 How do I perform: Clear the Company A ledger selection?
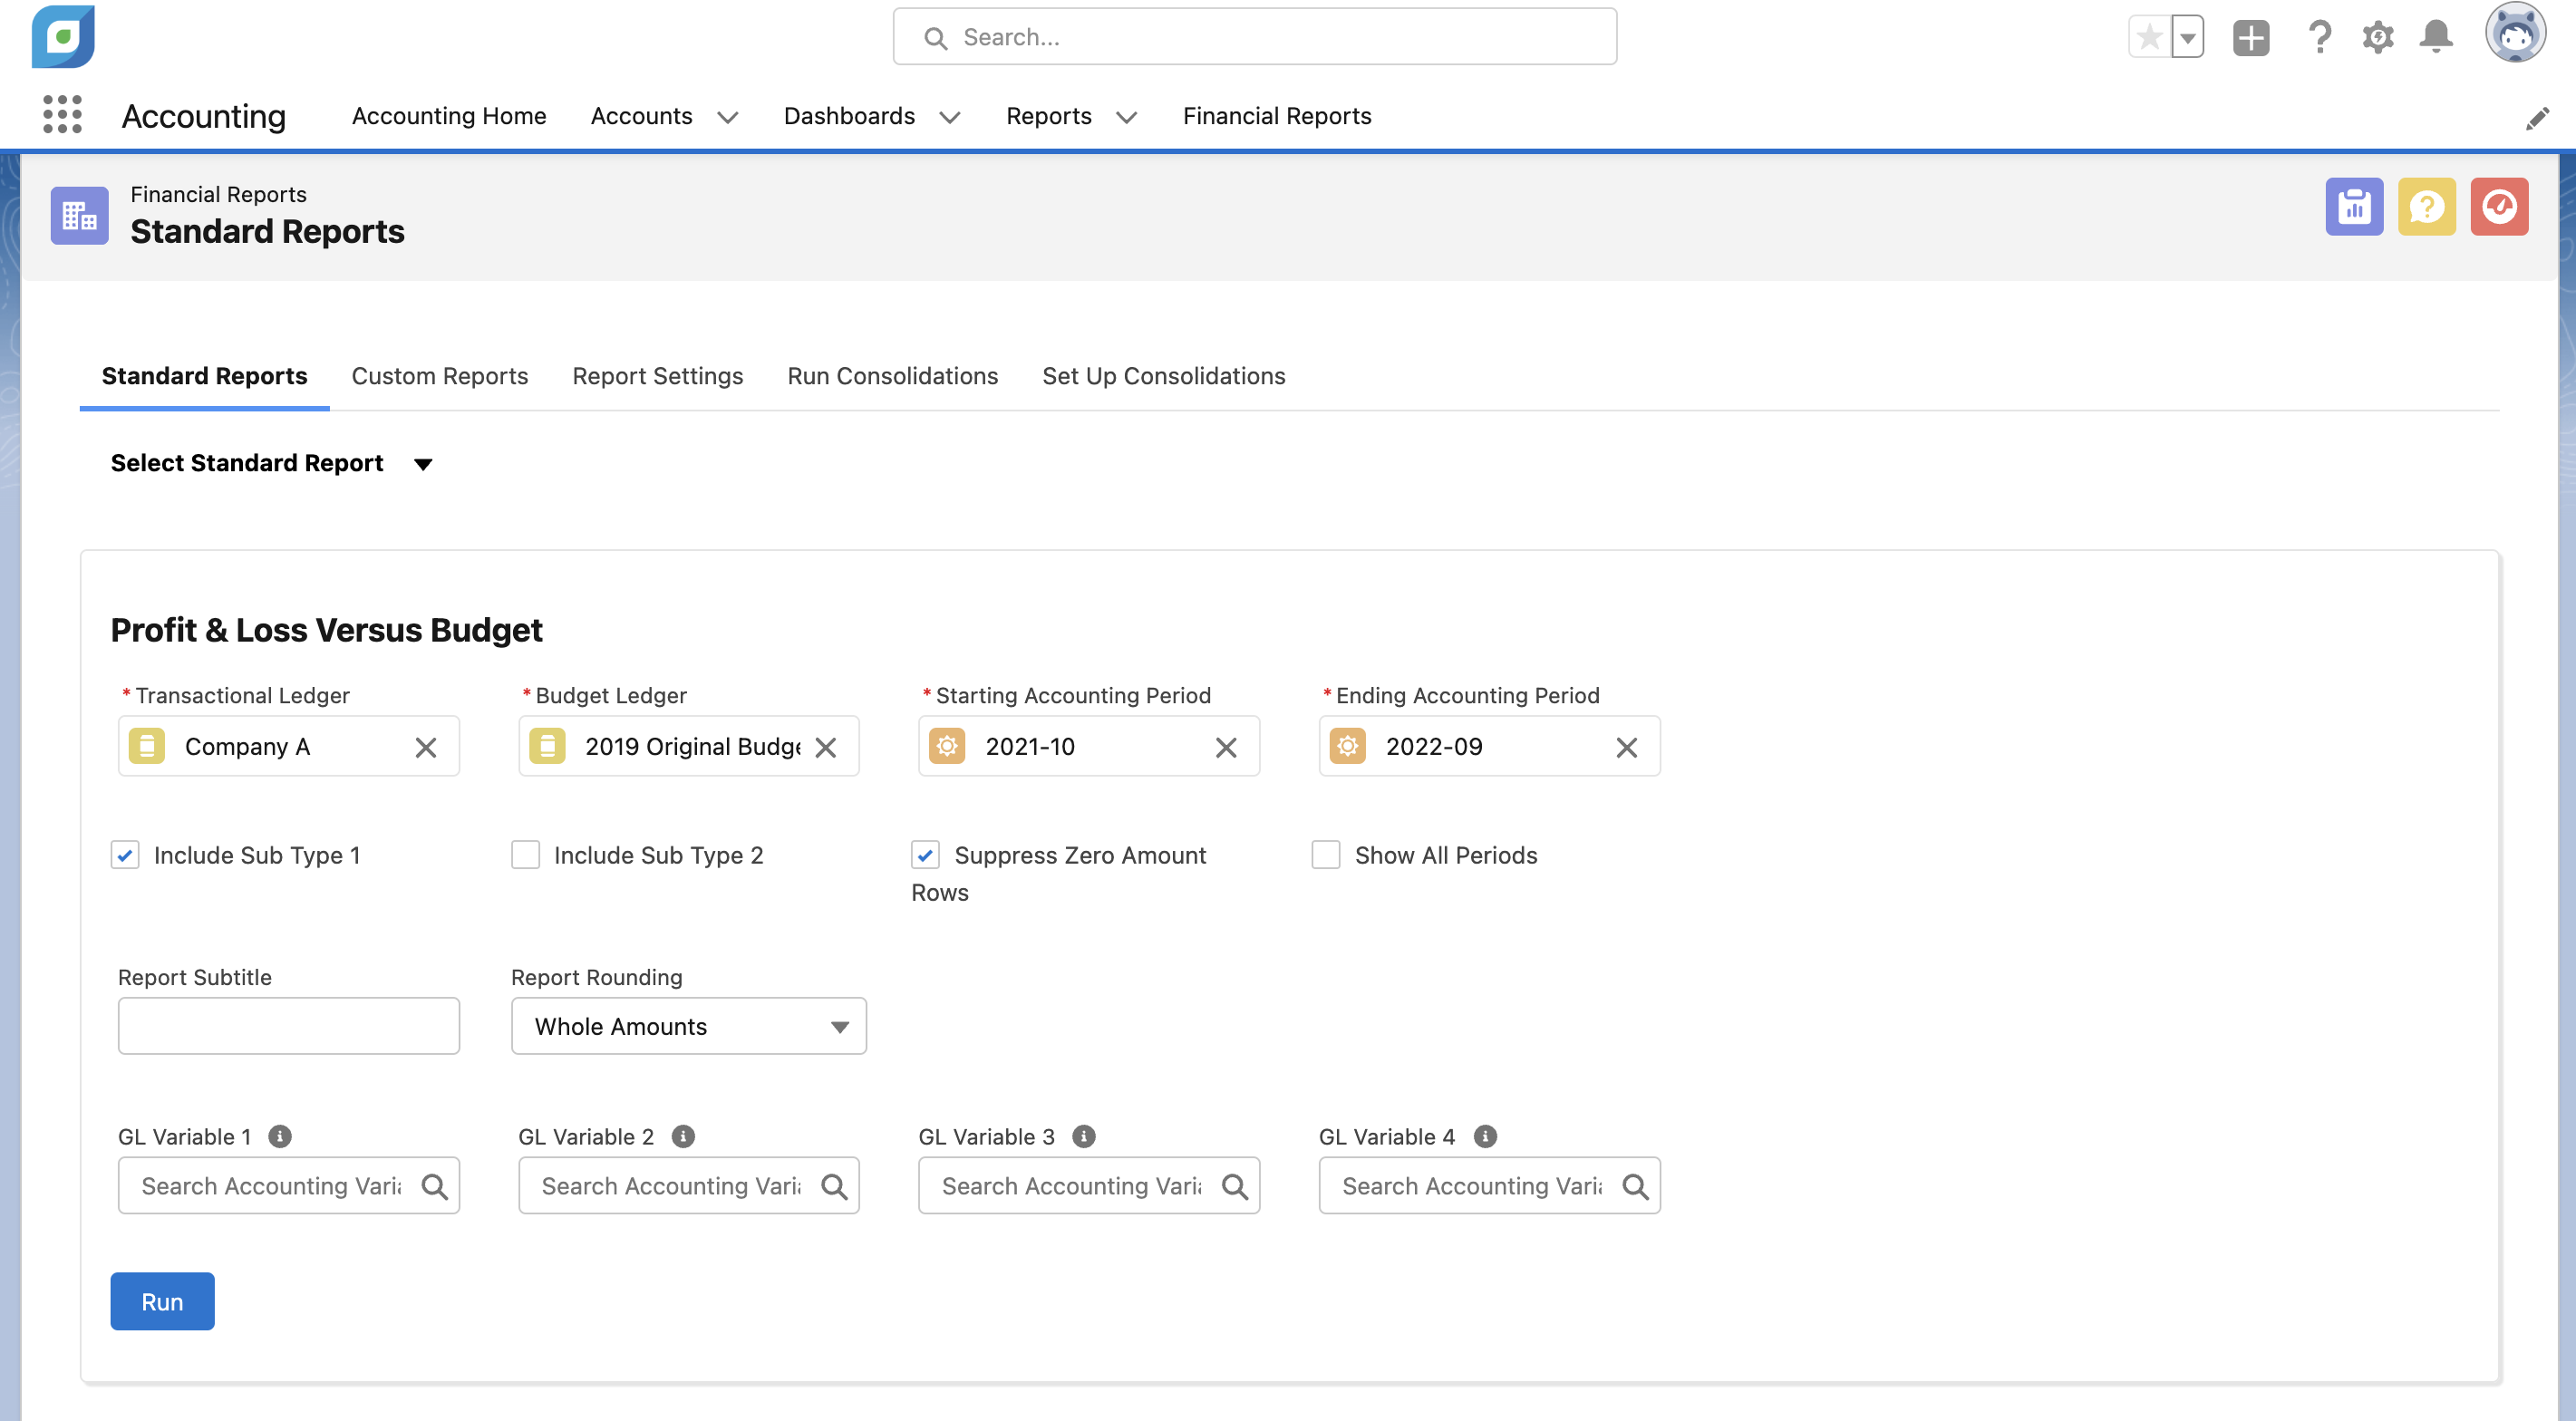point(426,747)
